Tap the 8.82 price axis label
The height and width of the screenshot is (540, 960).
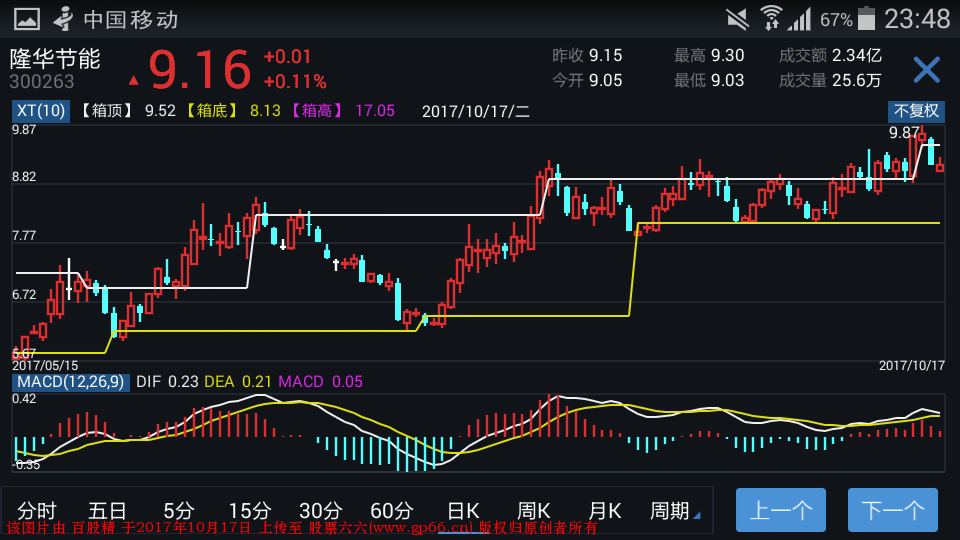coord(24,177)
